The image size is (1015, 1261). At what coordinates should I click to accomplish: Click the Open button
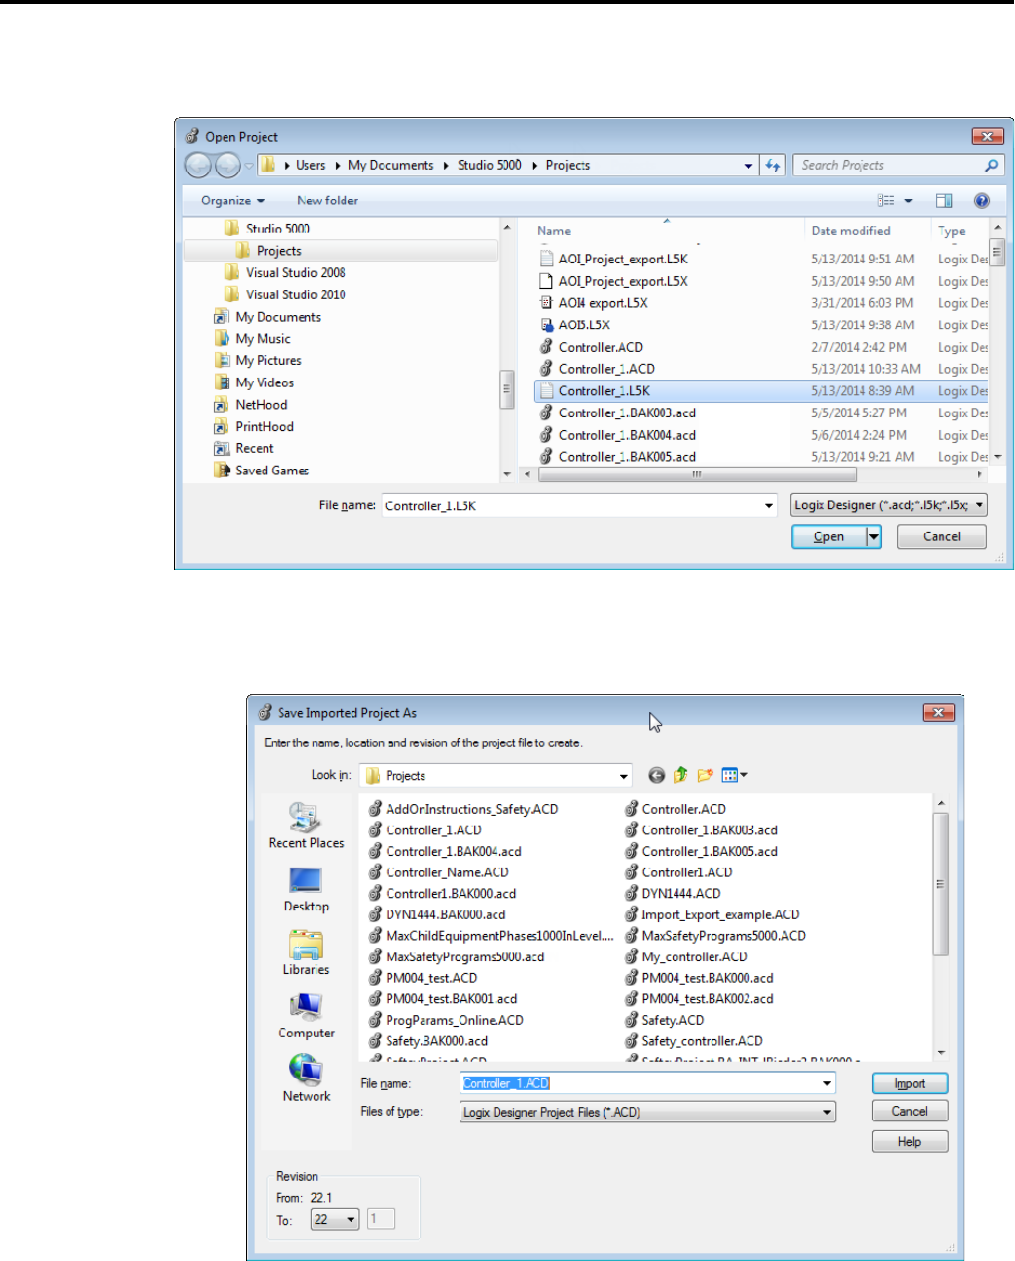(828, 537)
